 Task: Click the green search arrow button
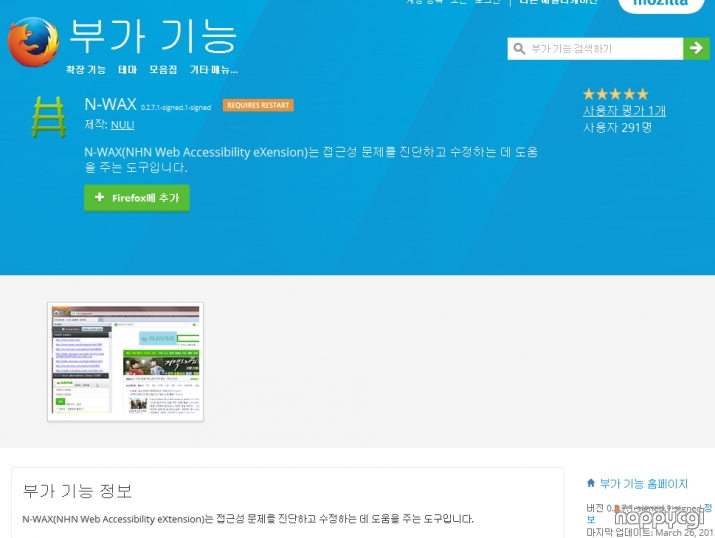click(696, 48)
